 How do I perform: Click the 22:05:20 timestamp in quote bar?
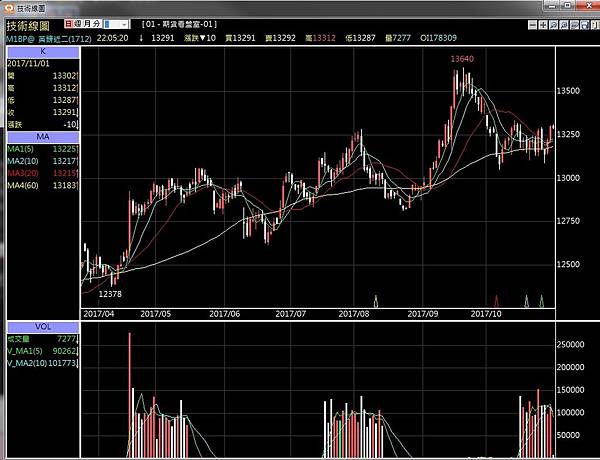[112, 38]
